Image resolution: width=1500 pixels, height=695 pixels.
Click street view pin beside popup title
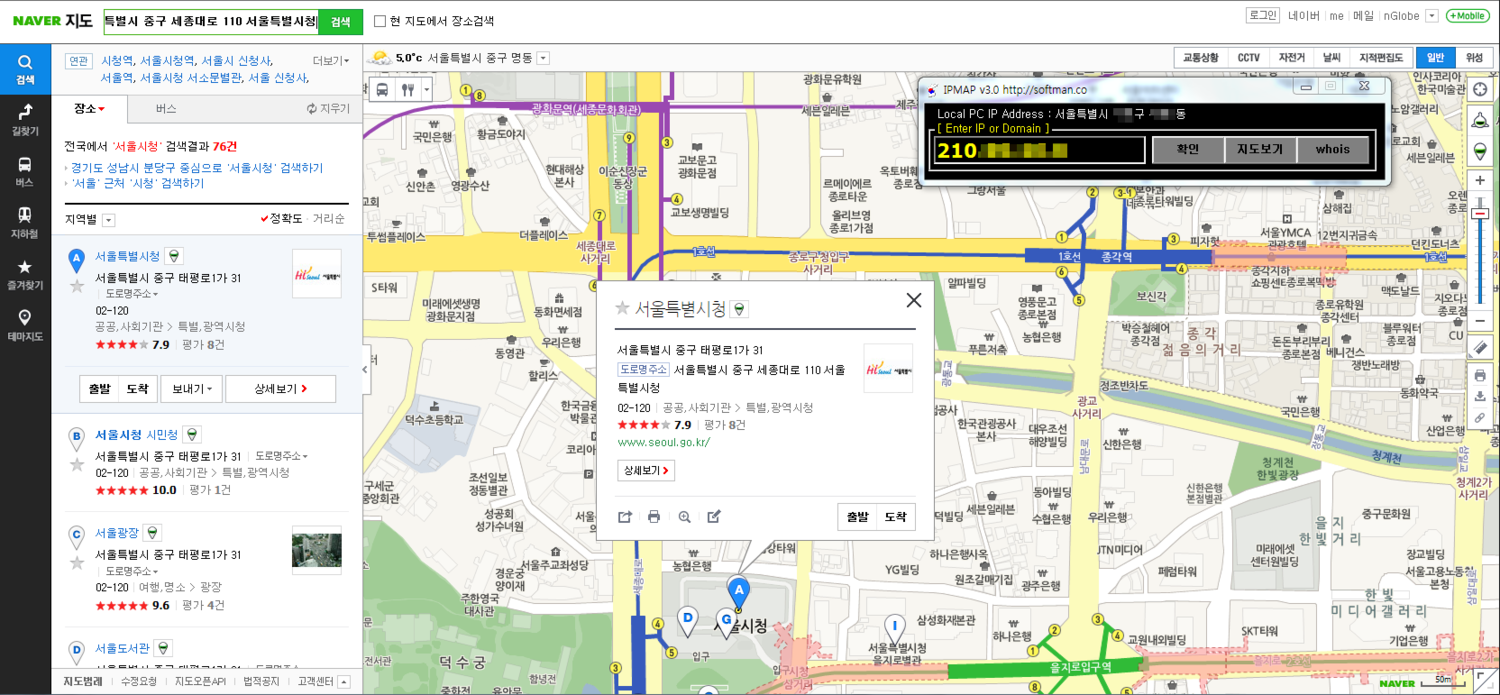739,310
